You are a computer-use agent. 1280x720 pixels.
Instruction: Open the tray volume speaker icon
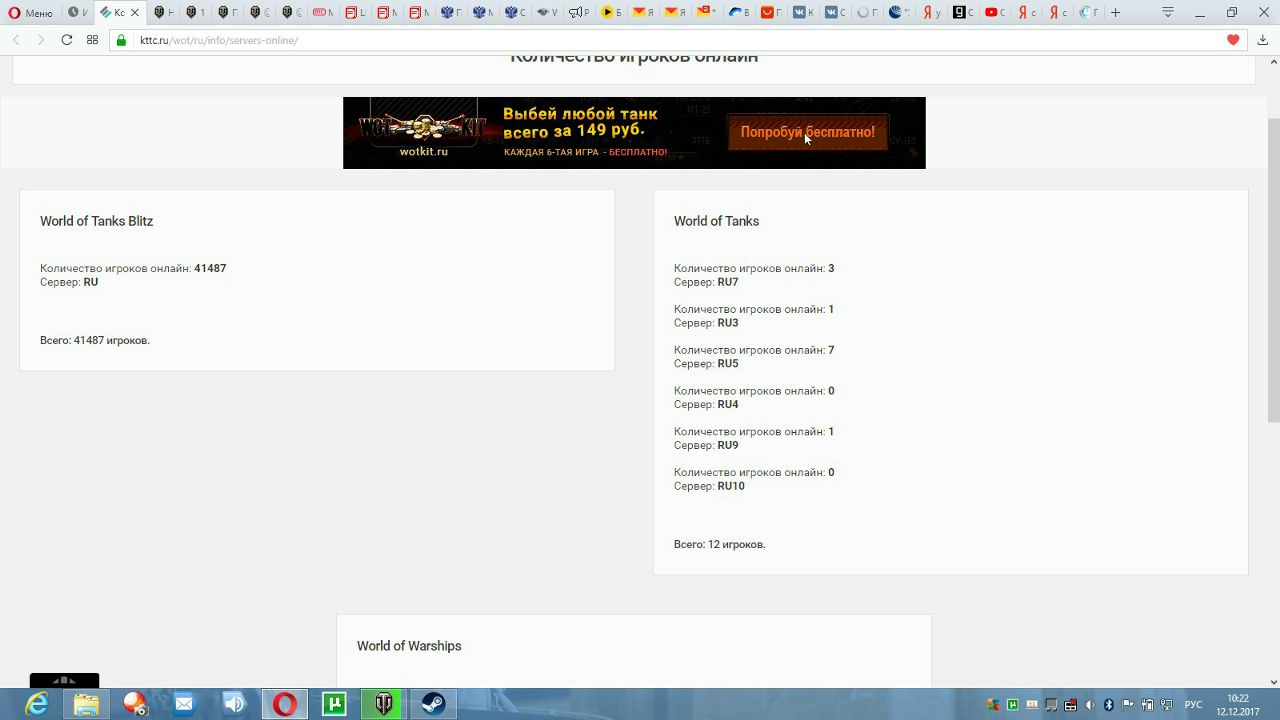coord(1090,705)
